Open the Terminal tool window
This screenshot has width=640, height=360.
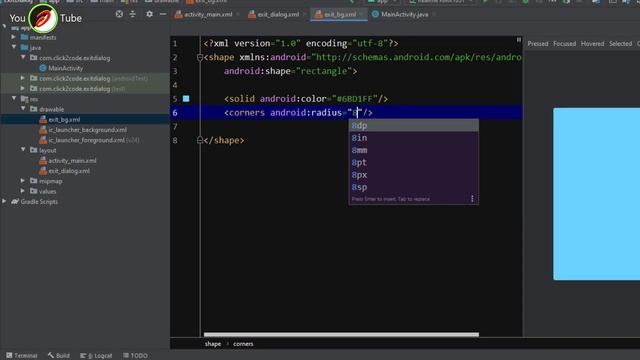coord(22,356)
